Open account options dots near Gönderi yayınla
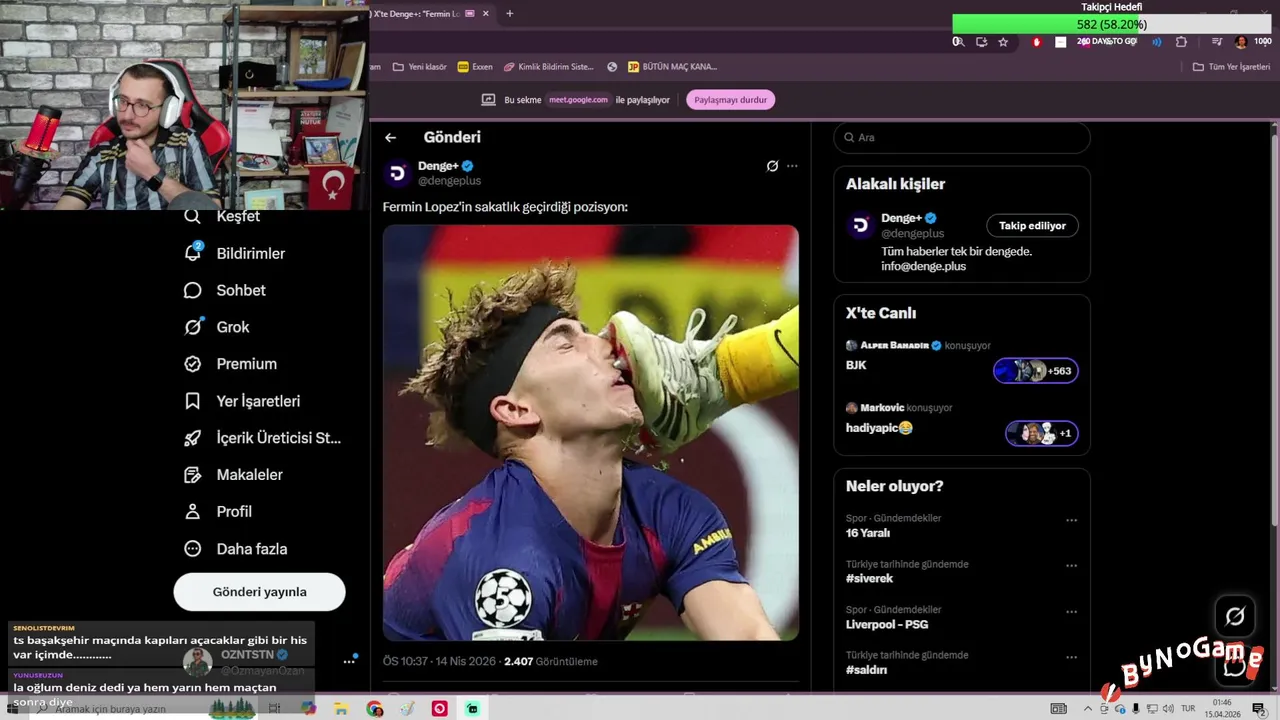 coord(349,661)
